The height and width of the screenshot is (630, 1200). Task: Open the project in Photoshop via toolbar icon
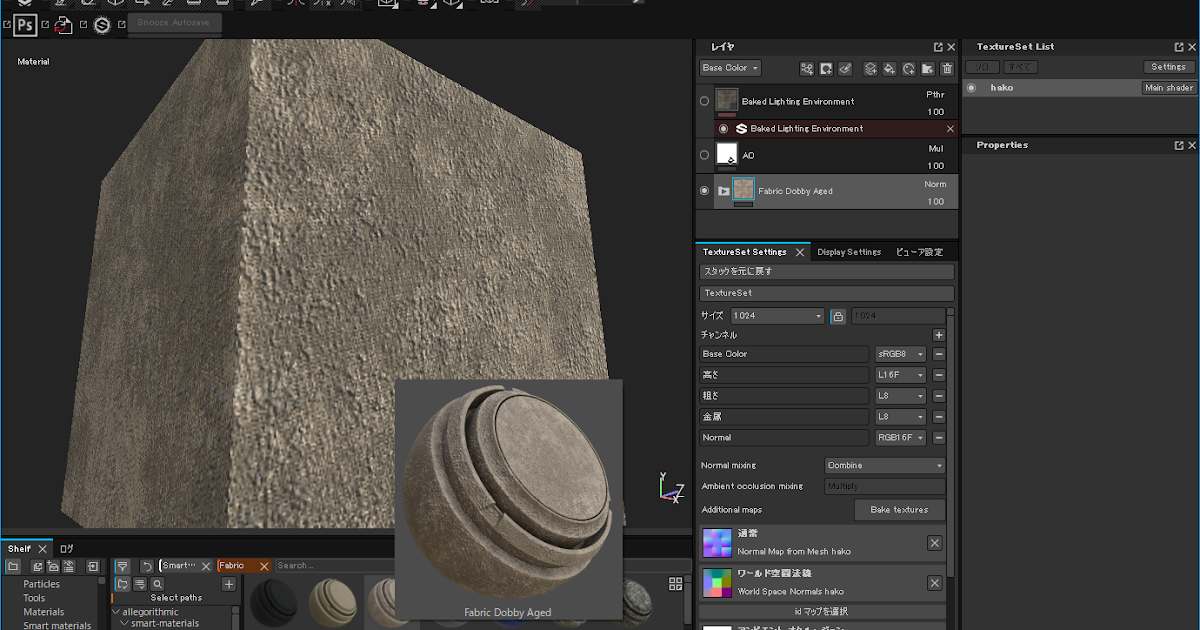point(24,25)
